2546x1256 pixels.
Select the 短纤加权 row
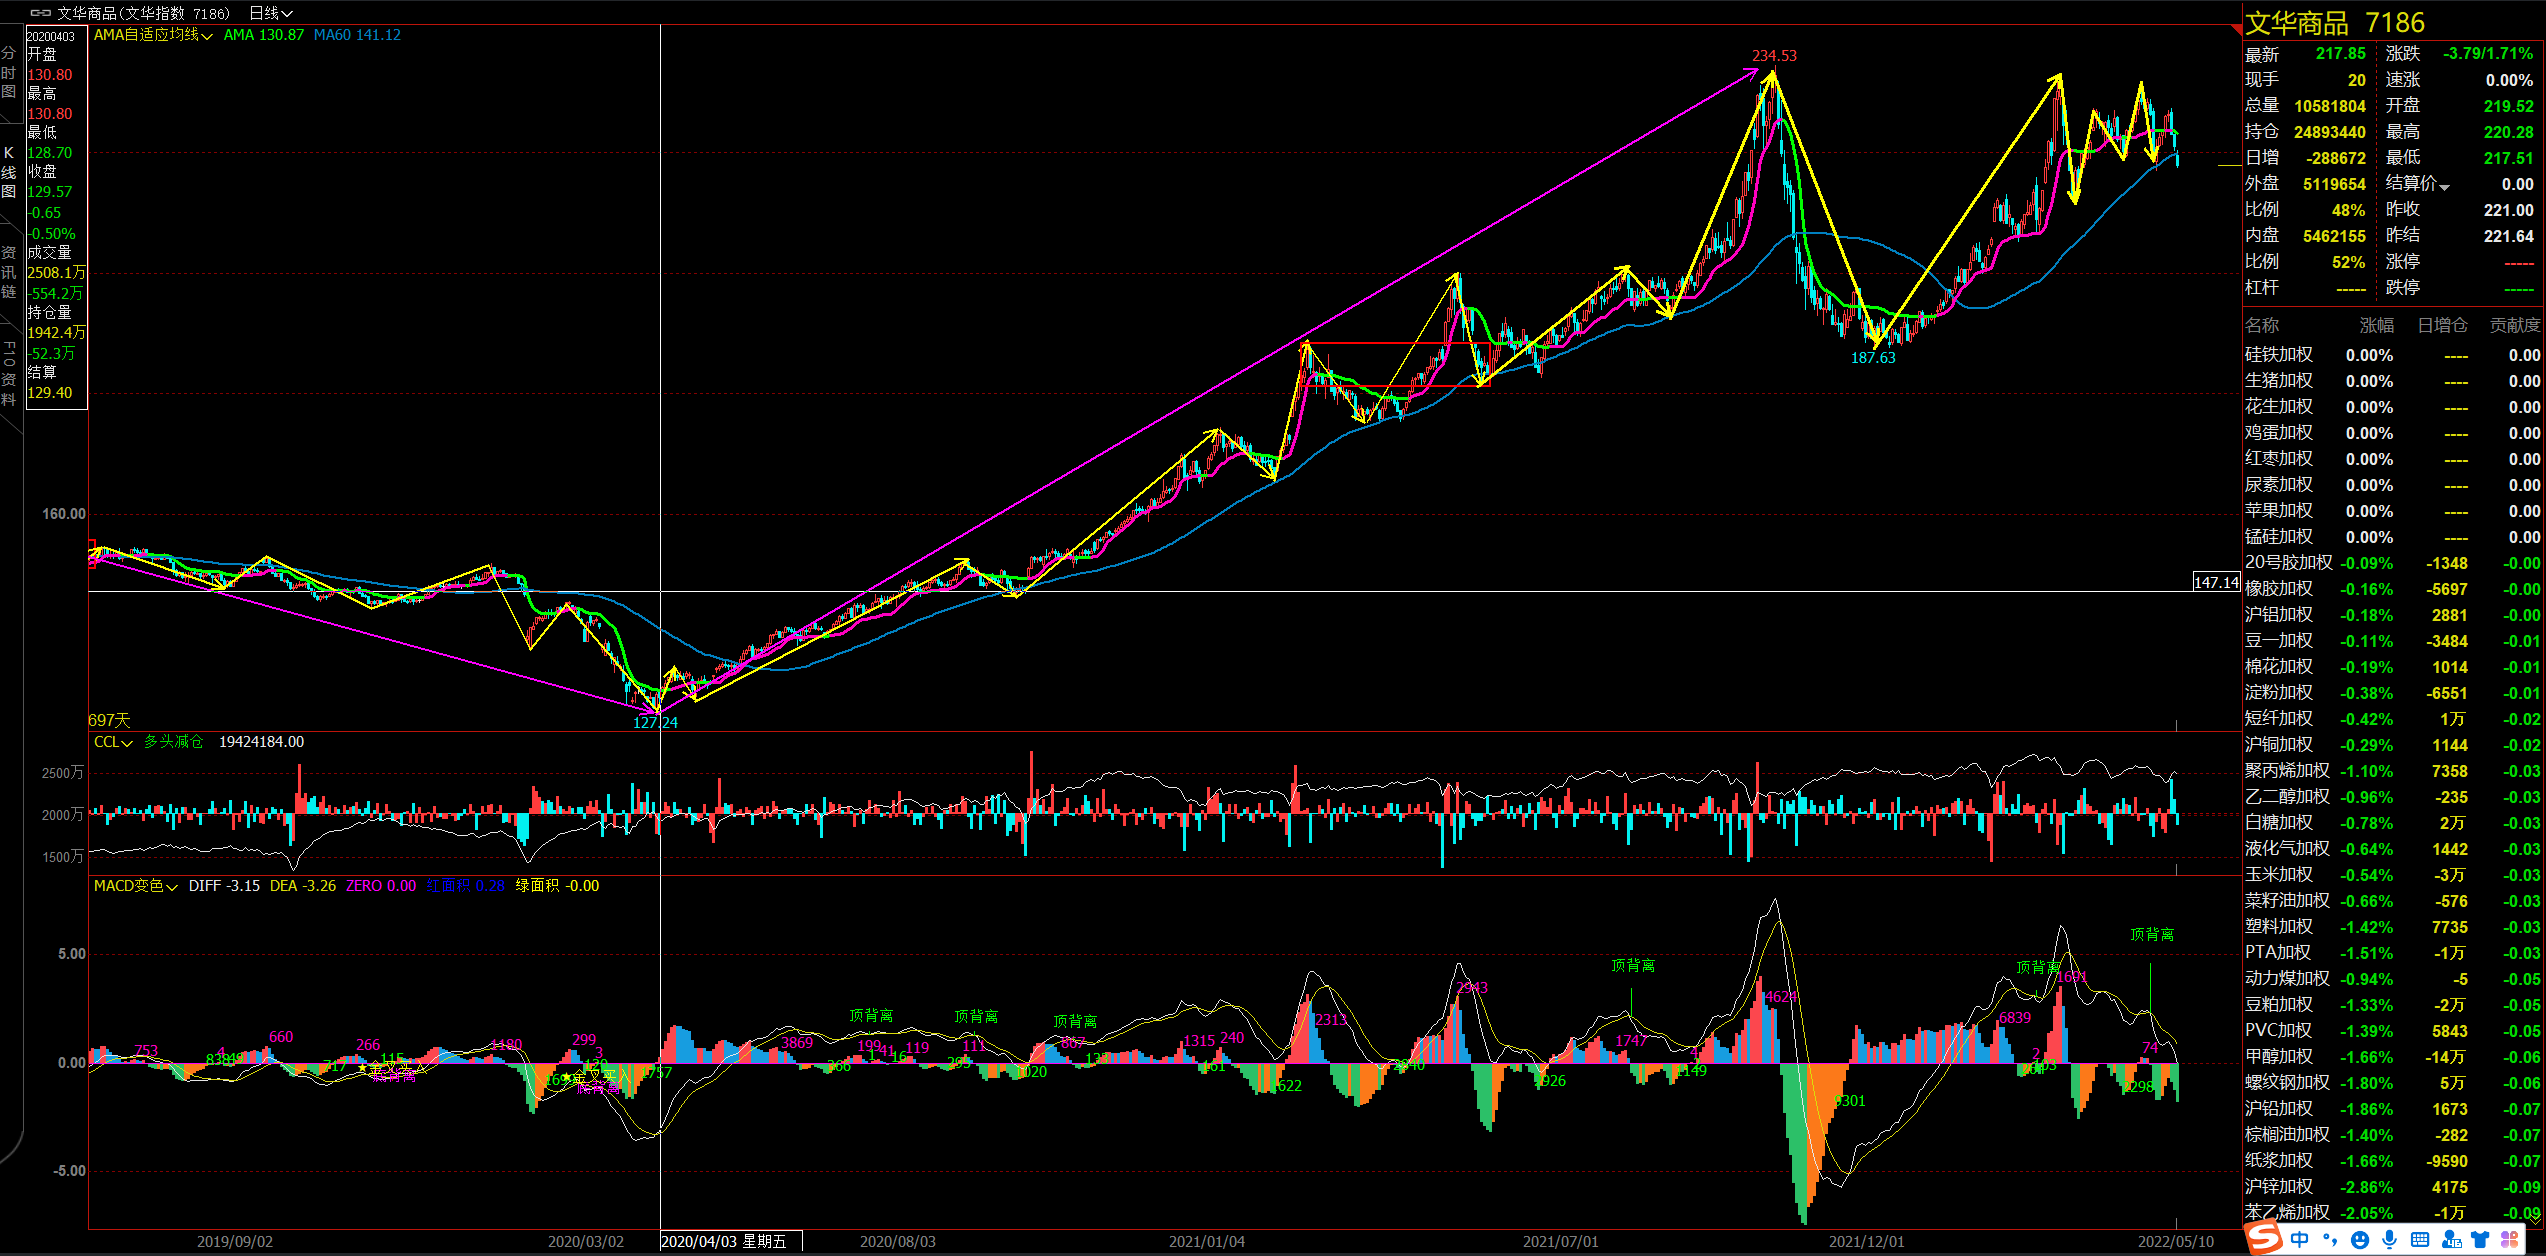pyautogui.click(x=2393, y=719)
